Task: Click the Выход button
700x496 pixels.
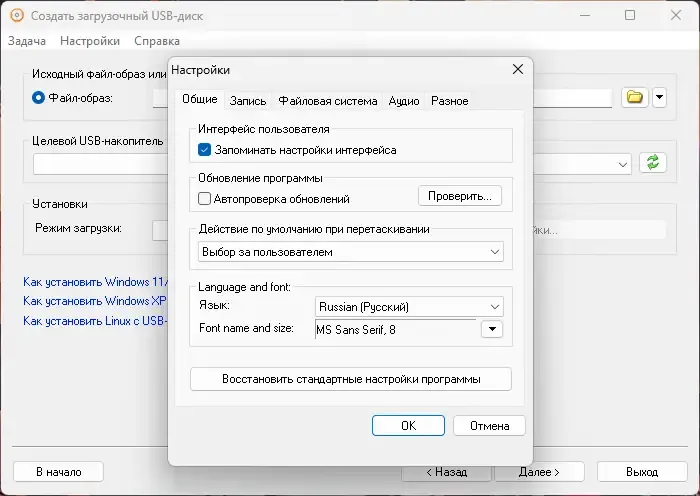Action: (x=642, y=472)
